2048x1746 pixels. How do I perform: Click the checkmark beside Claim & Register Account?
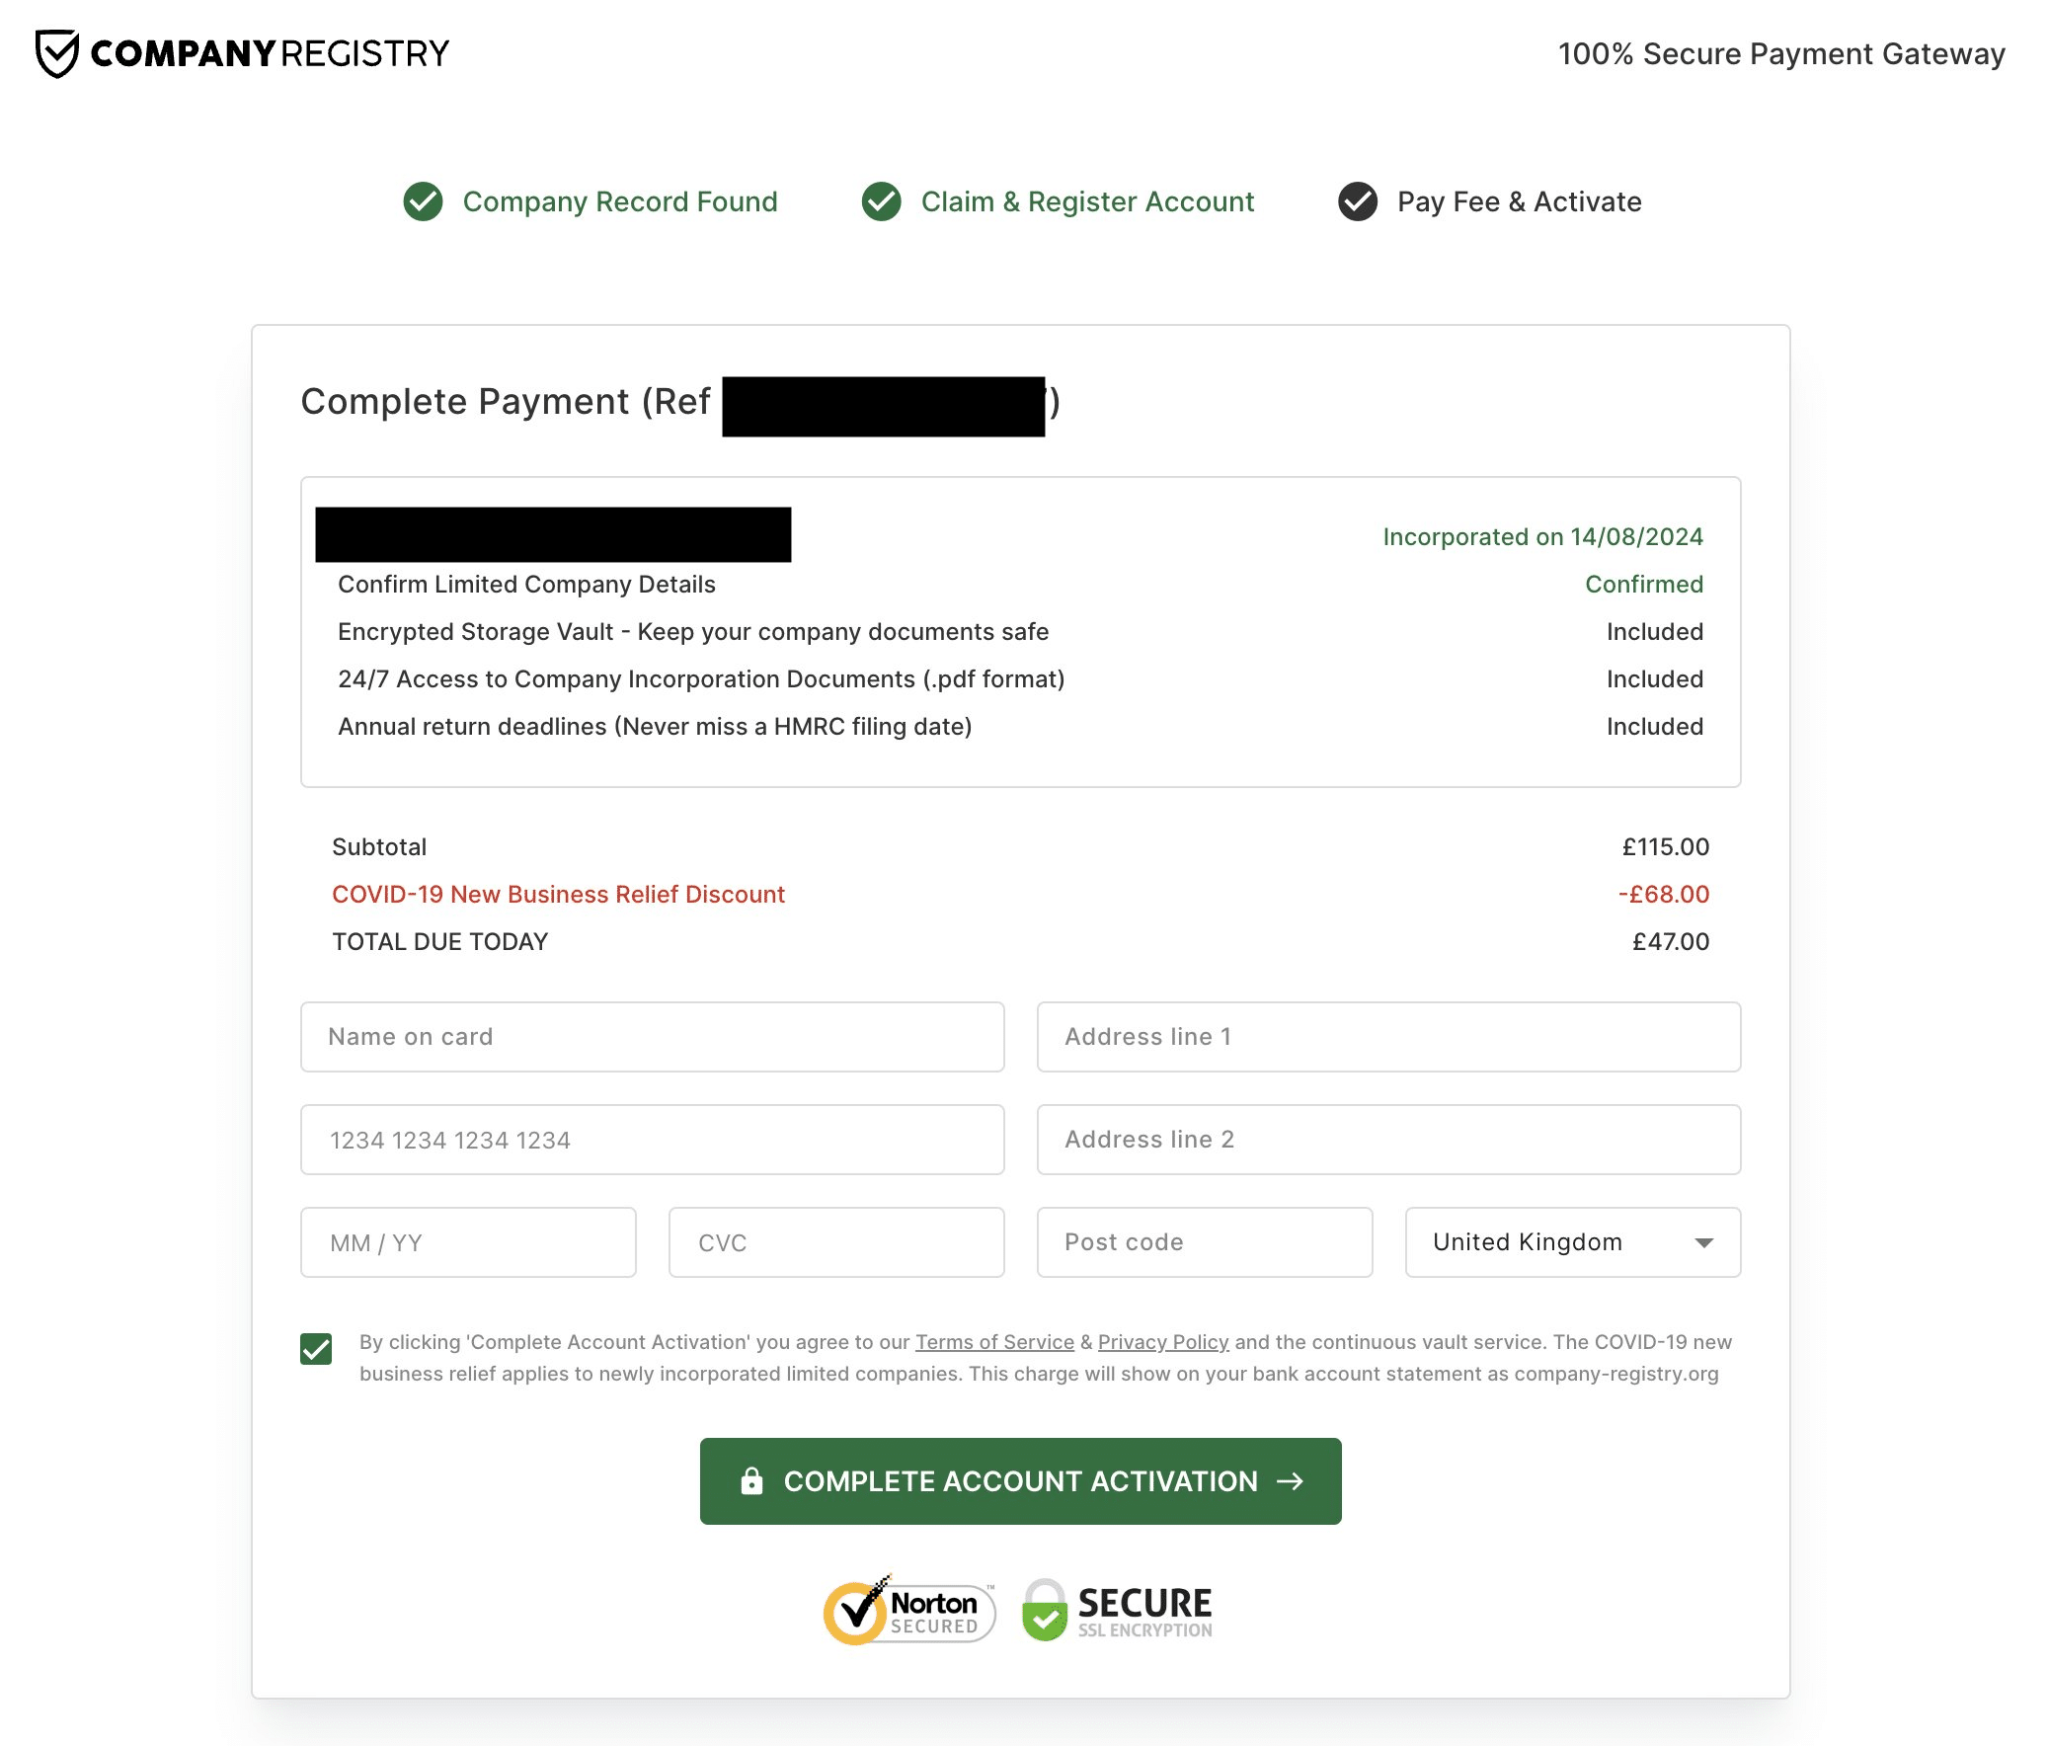(884, 201)
